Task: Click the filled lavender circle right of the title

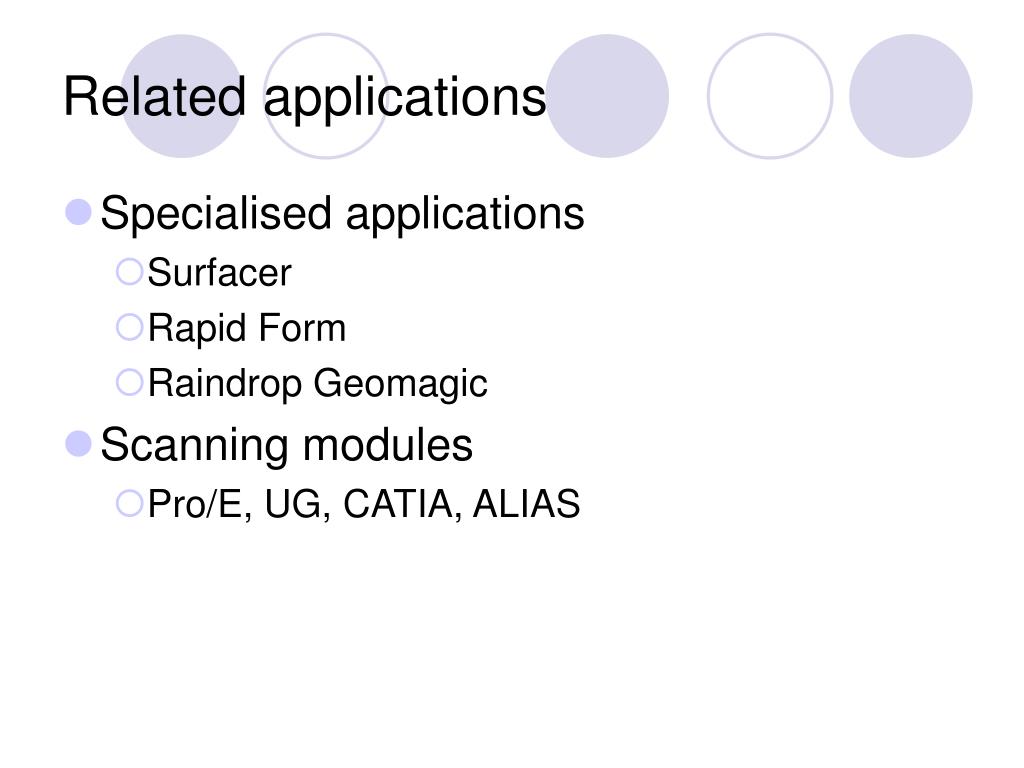Action: 607,96
